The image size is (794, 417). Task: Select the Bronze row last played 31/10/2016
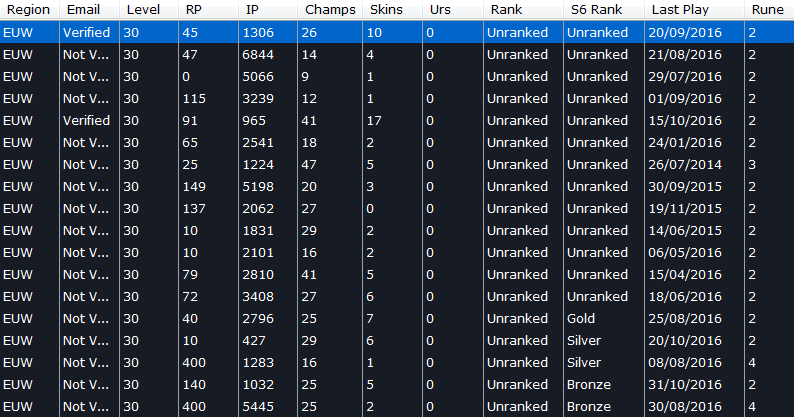tap(397, 385)
